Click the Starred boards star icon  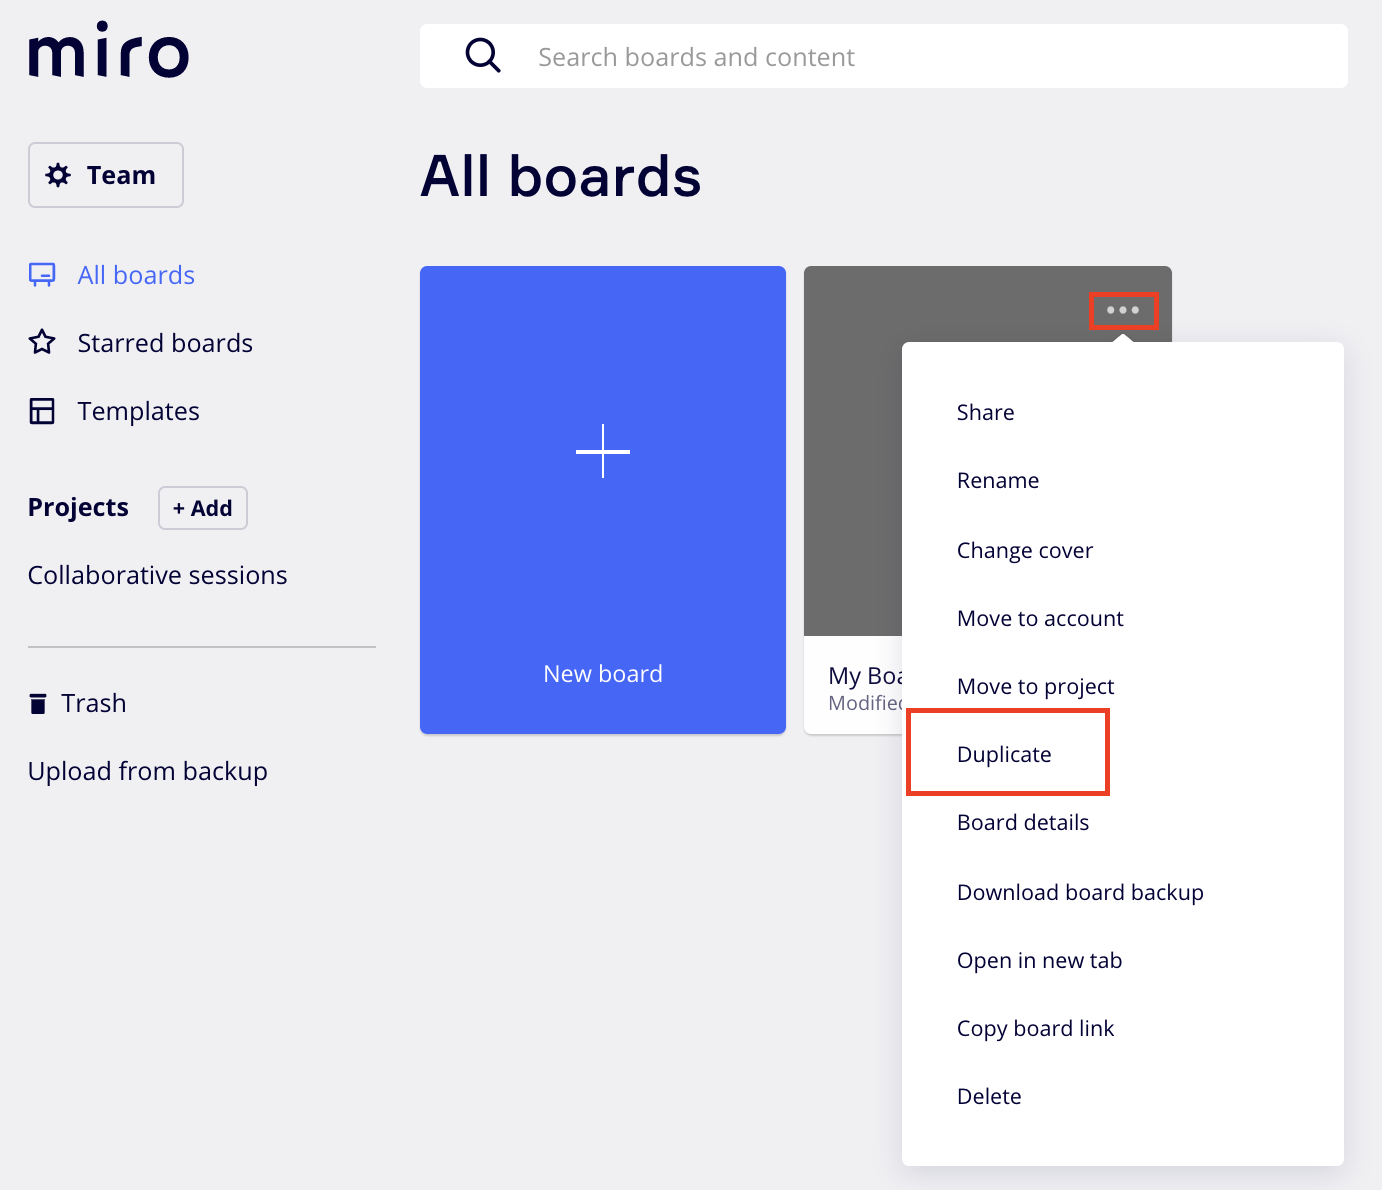(x=42, y=343)
